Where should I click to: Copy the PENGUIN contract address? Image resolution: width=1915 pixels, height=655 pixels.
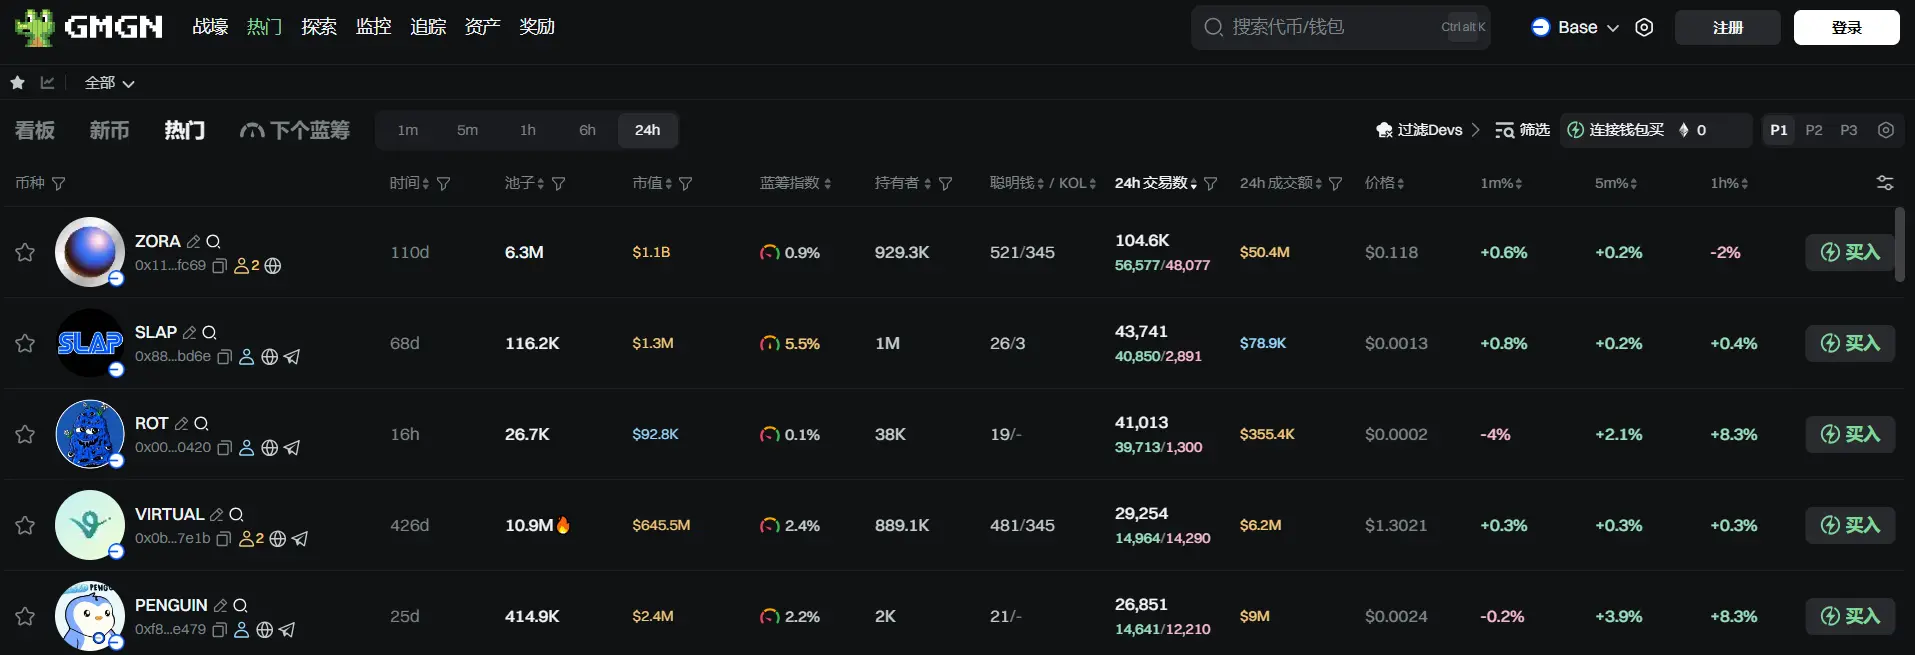pos(220,630)
